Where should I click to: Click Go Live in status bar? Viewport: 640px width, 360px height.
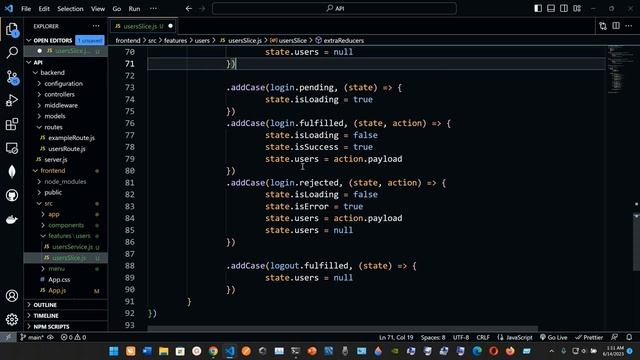(554, 337)
